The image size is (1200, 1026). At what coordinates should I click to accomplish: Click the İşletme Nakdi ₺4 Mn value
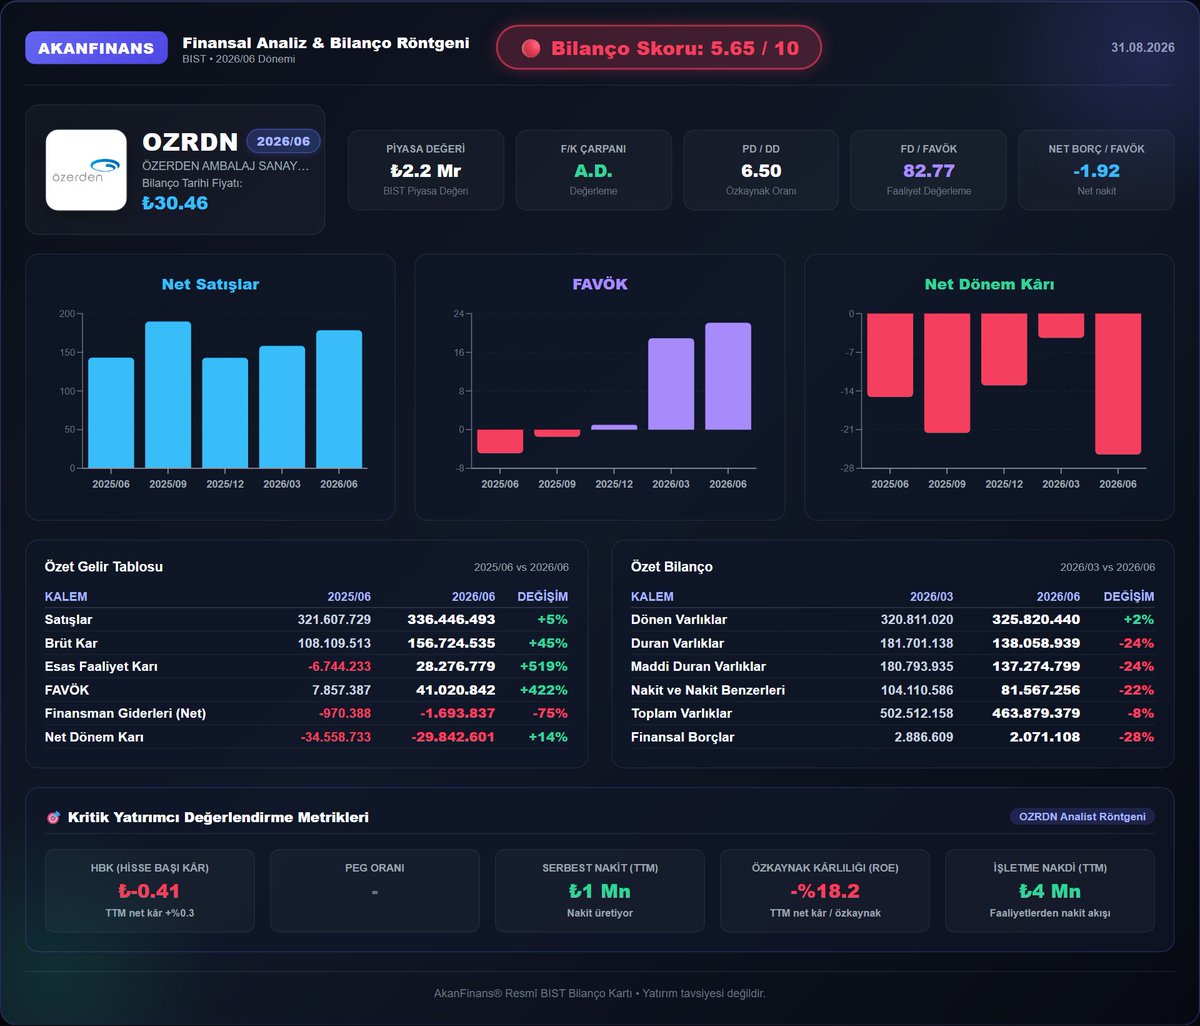[x=1050, y=891]
